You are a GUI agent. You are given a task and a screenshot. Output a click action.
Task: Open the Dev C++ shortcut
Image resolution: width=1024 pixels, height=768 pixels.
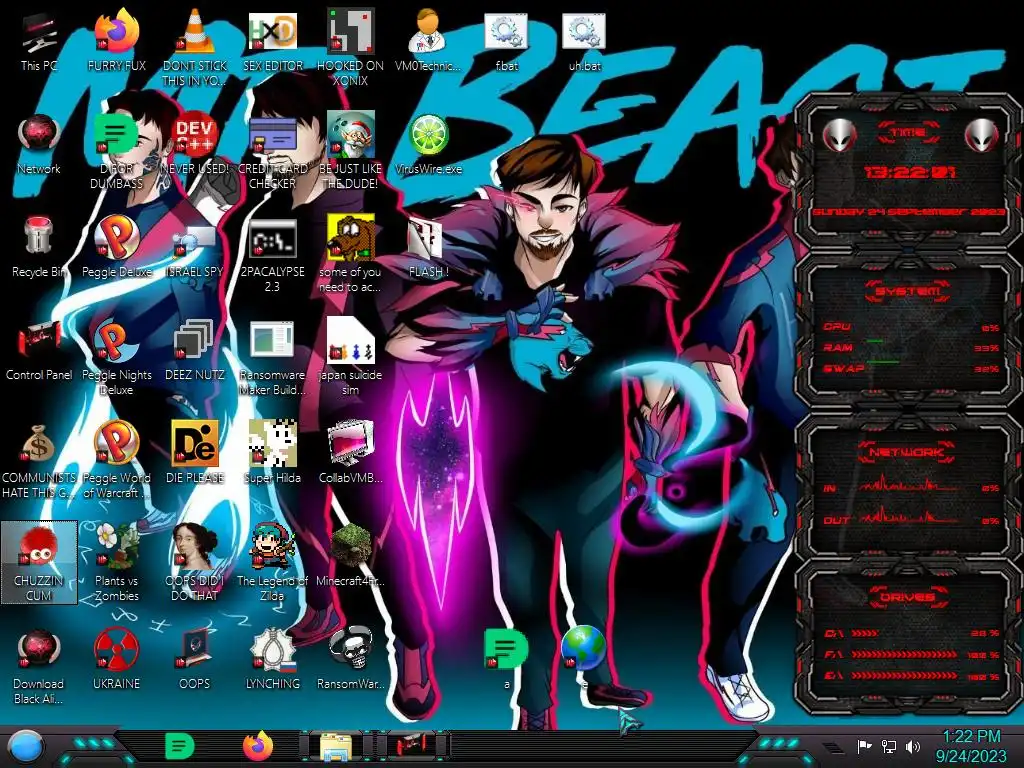(195, 135)
